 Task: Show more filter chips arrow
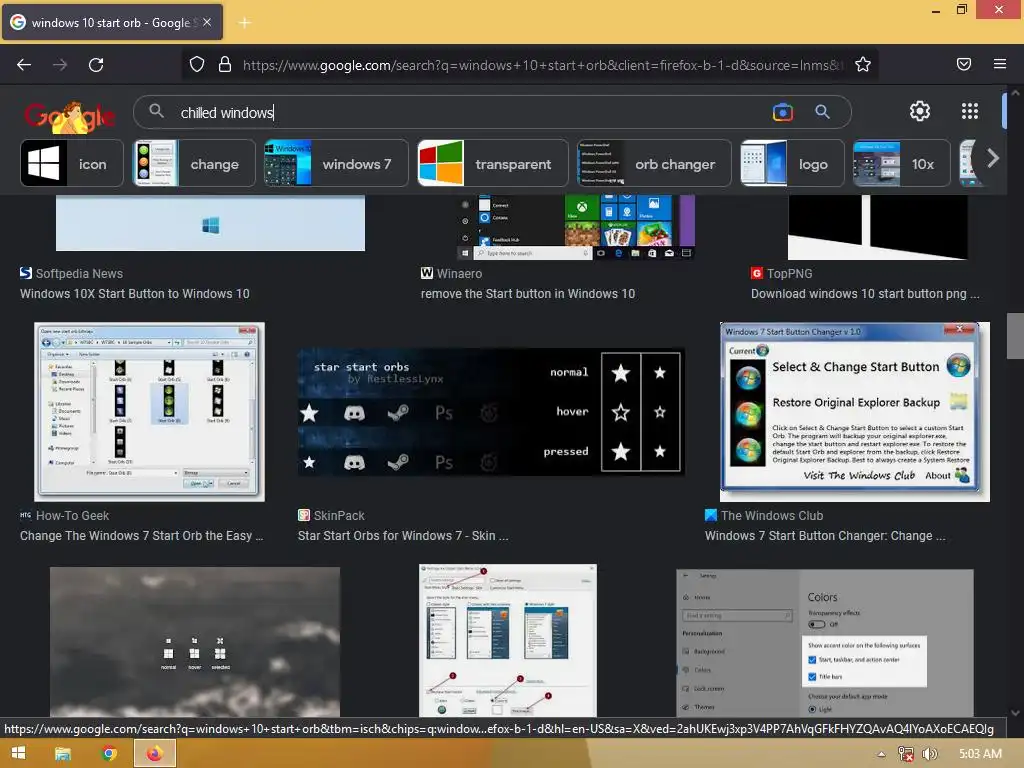(993, 158)
